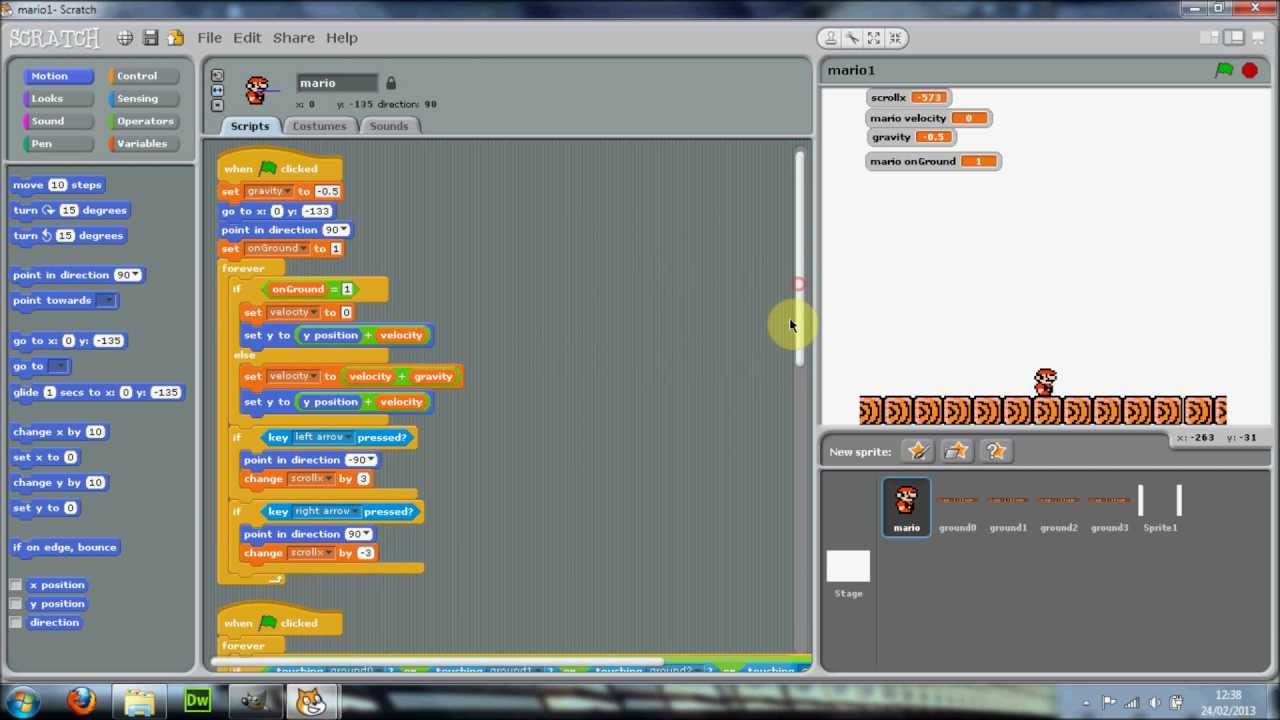Viewport: 1280px width, 720px height.
Task: Select the Grow sprite tool
Action: click(874, 38)
